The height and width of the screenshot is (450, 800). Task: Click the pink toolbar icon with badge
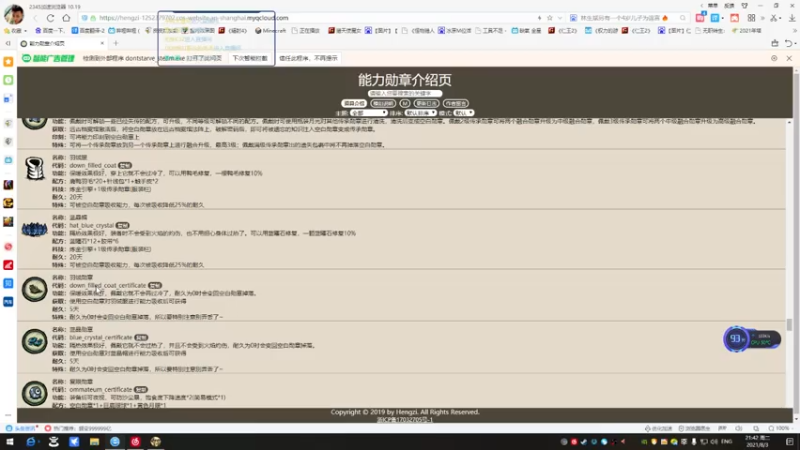[701, 18]
